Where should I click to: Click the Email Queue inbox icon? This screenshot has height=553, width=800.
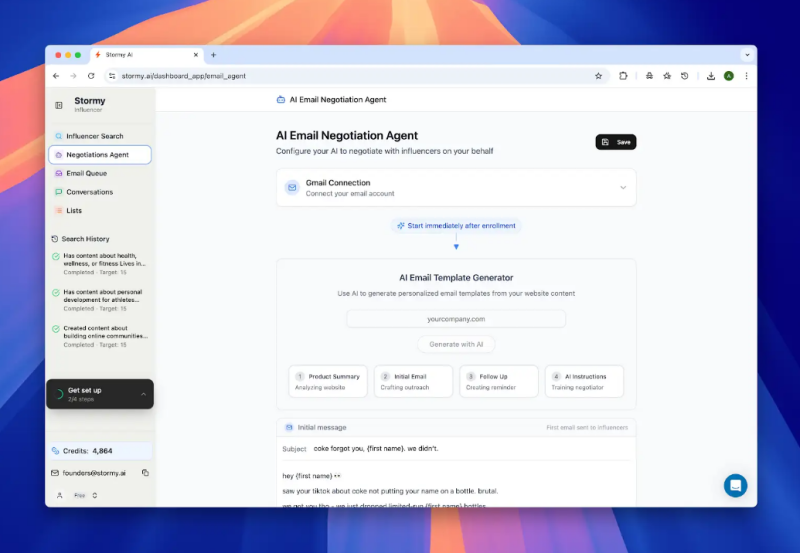tap(59, 173)
